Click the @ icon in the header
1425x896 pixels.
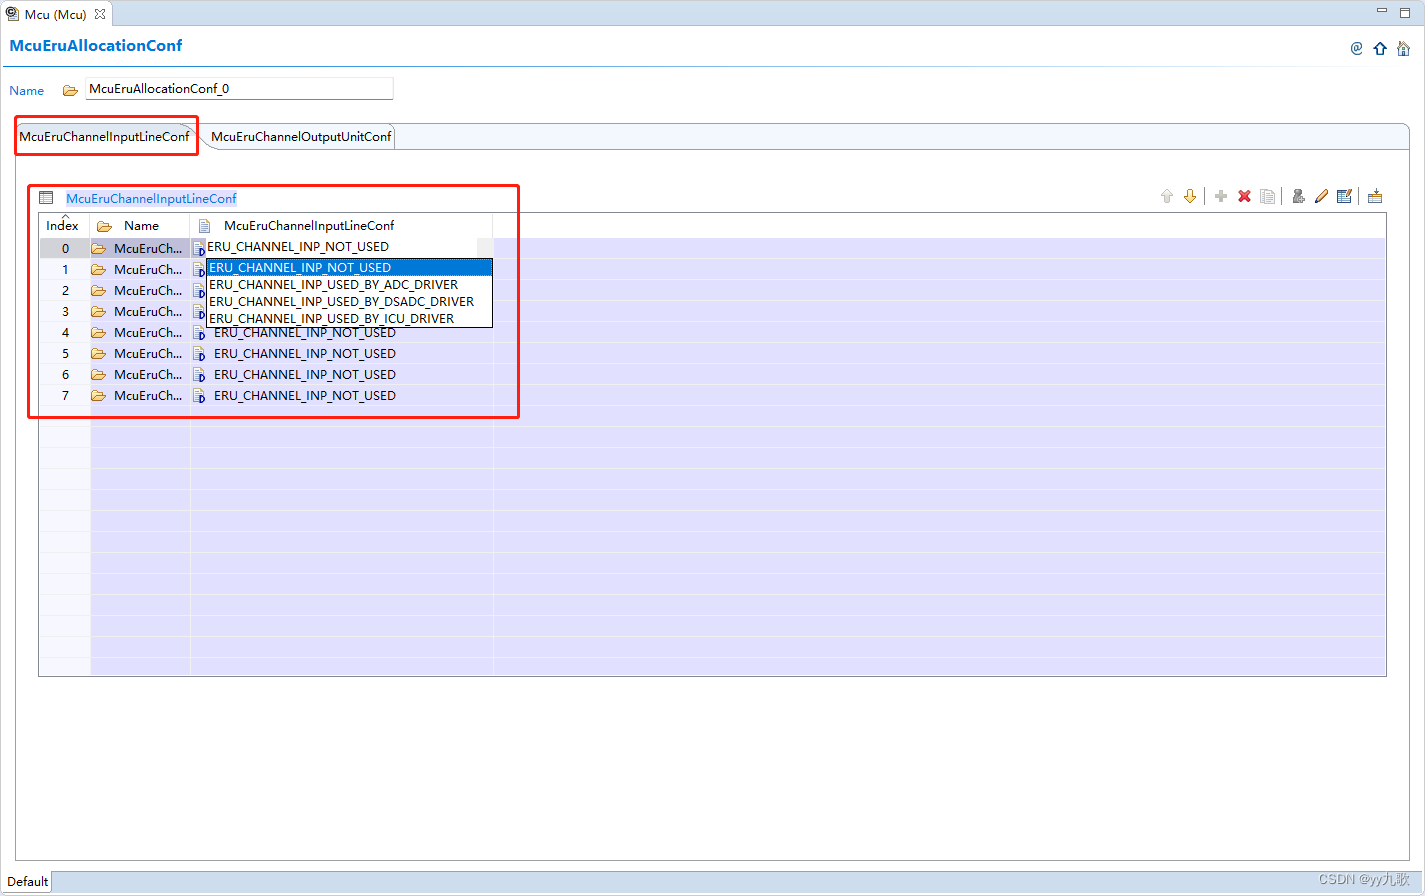1357,48
